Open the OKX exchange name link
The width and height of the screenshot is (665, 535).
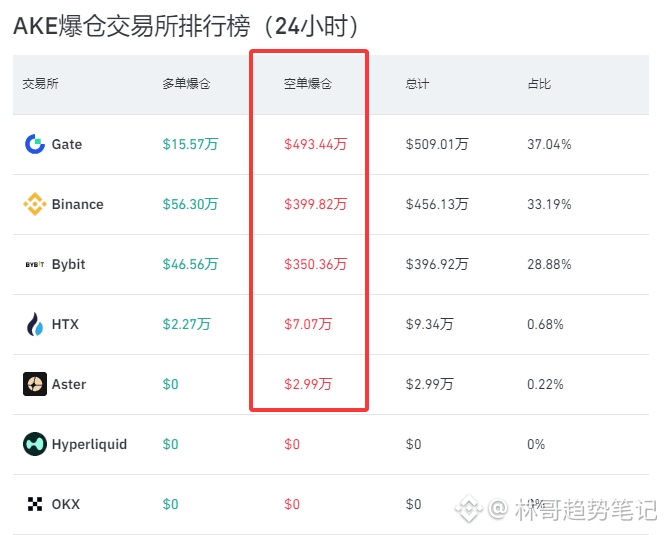pos(66,504)
